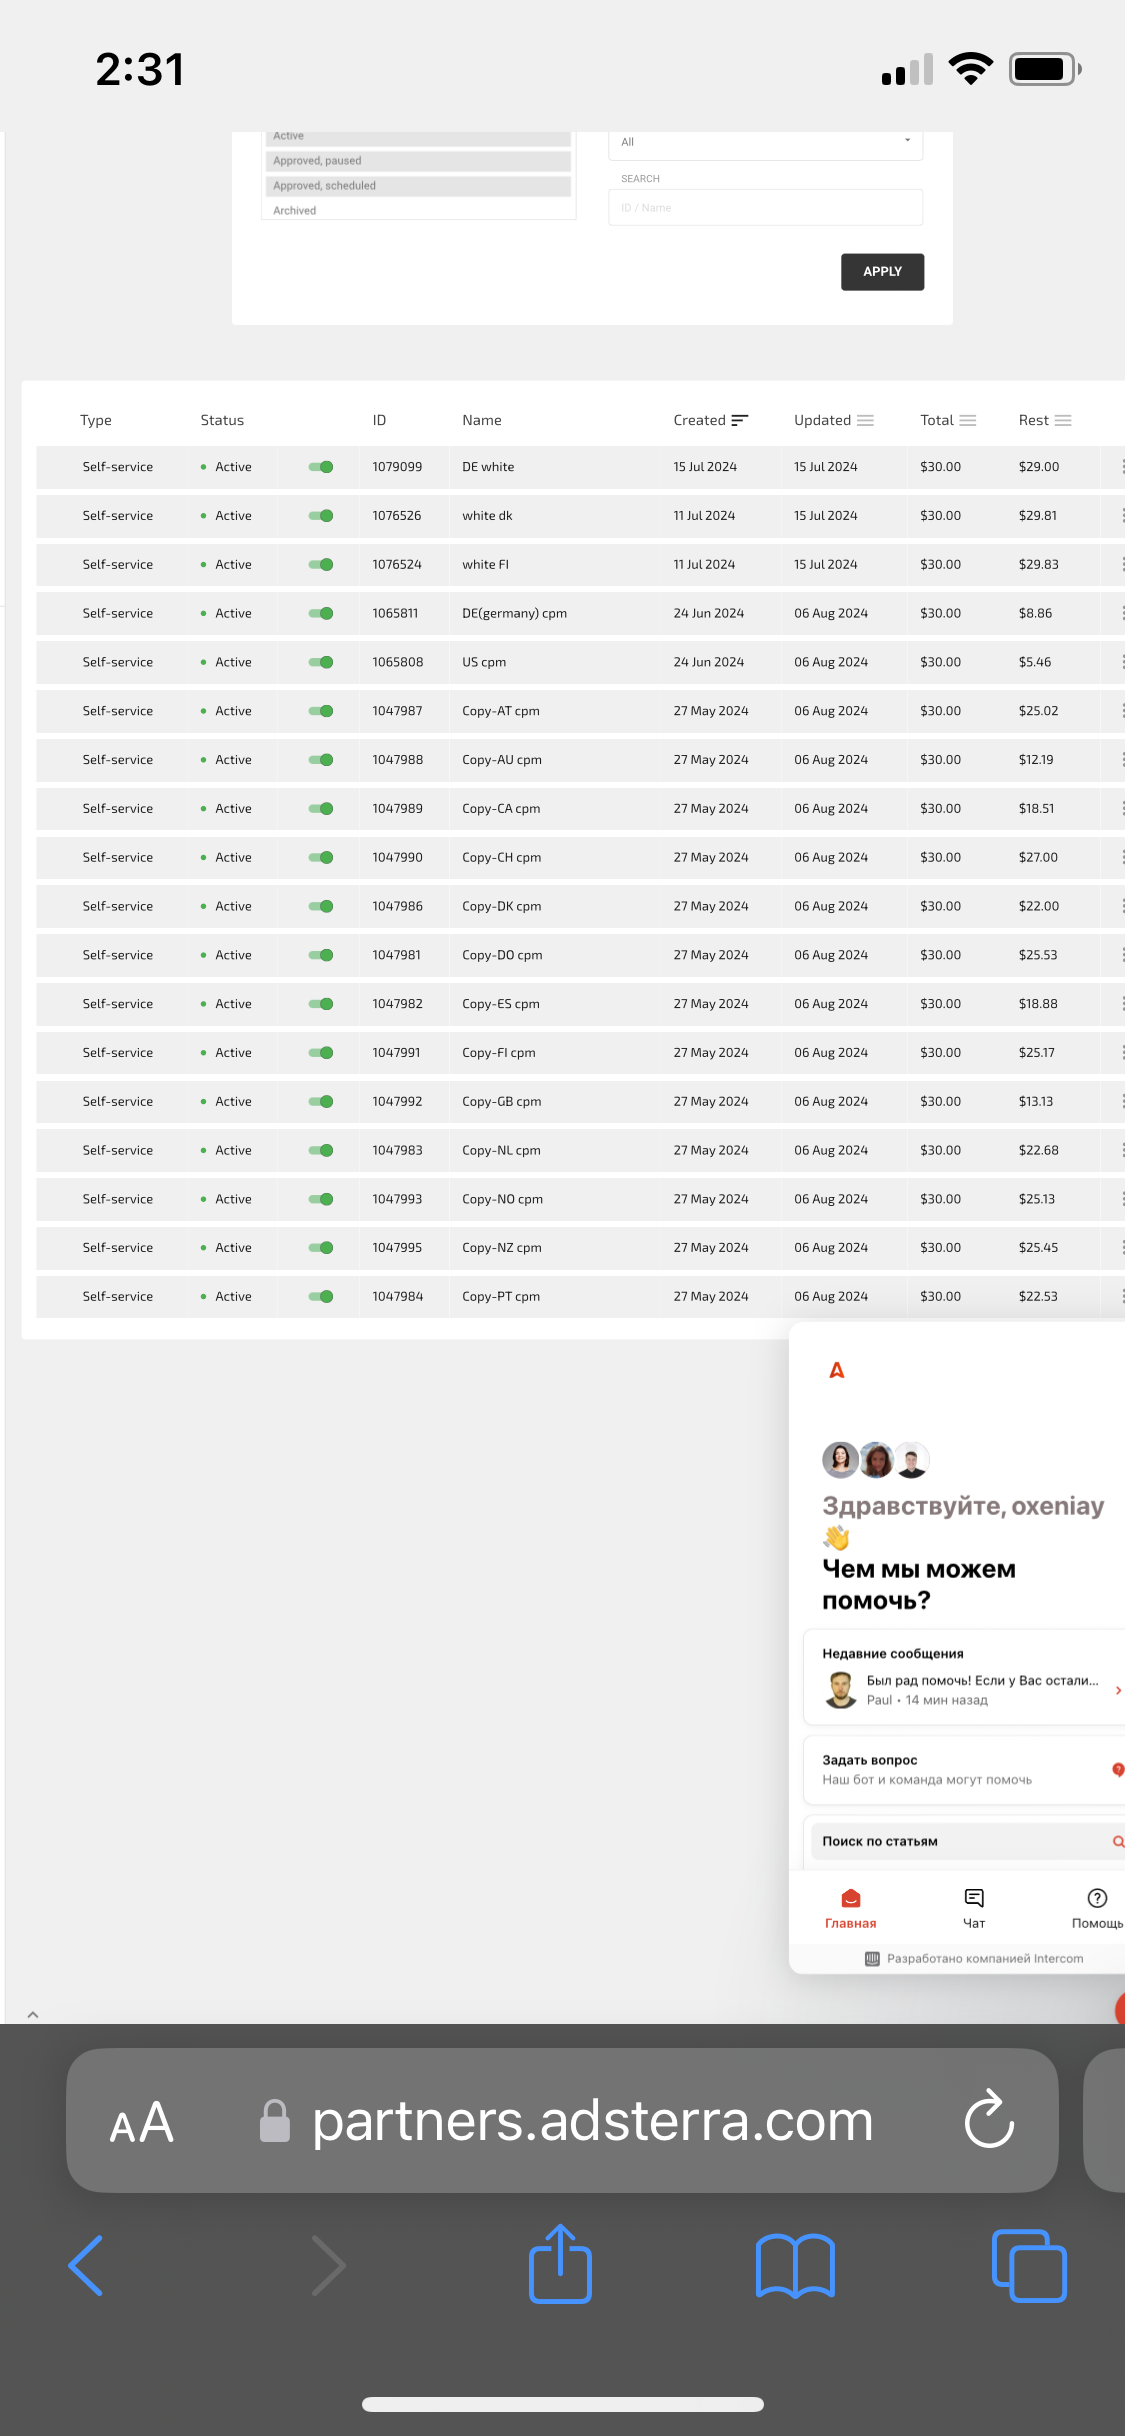
Task: Tap the Safari share icon
Action: (x=560, y=2265)
